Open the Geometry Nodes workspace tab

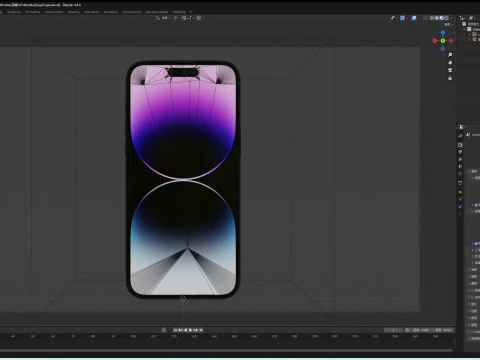[x=157, y=12]
